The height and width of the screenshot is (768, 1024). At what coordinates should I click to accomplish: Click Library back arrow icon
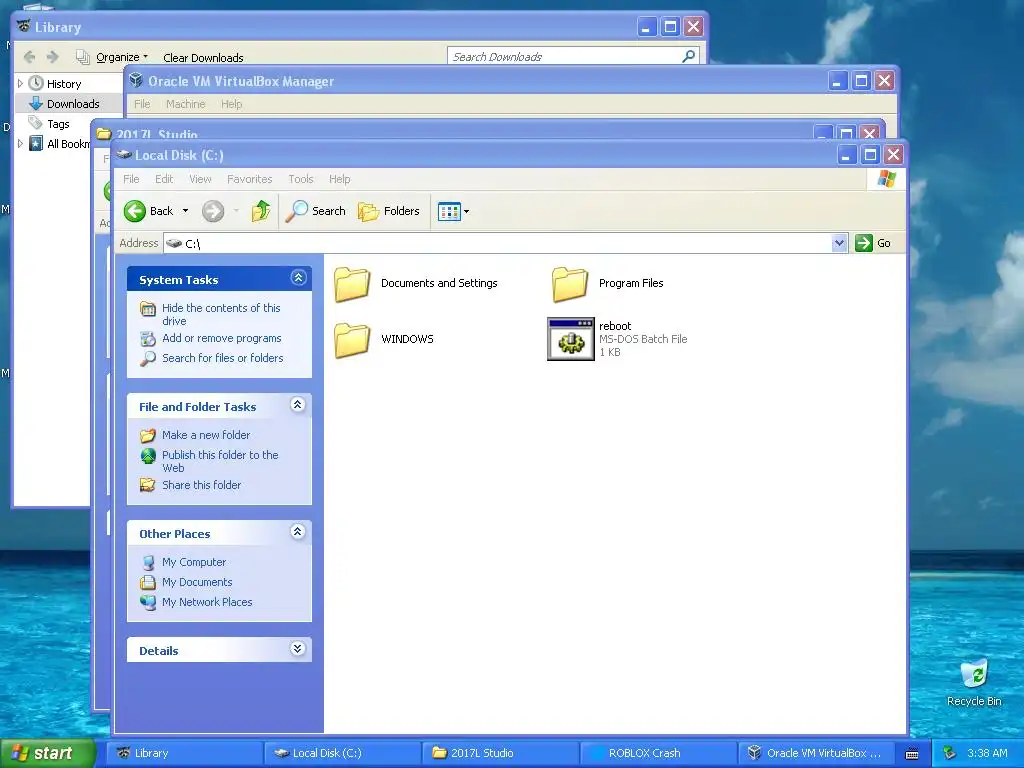click(29, 57)
